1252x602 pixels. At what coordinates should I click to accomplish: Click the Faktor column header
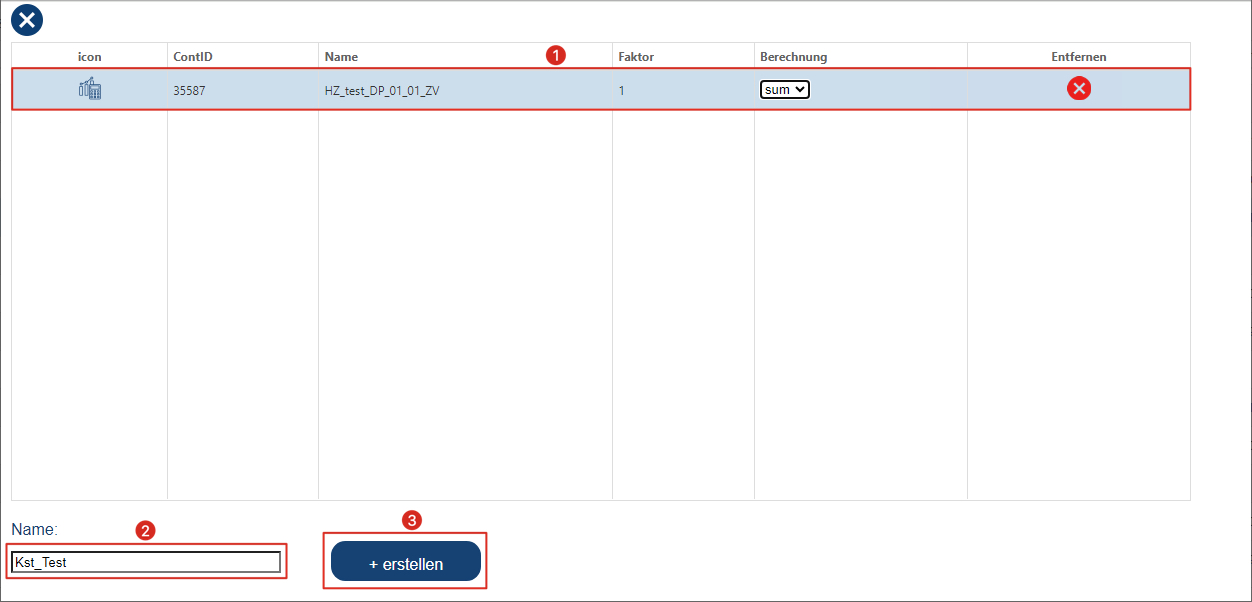pyautogui.click(x=636, y=57)
